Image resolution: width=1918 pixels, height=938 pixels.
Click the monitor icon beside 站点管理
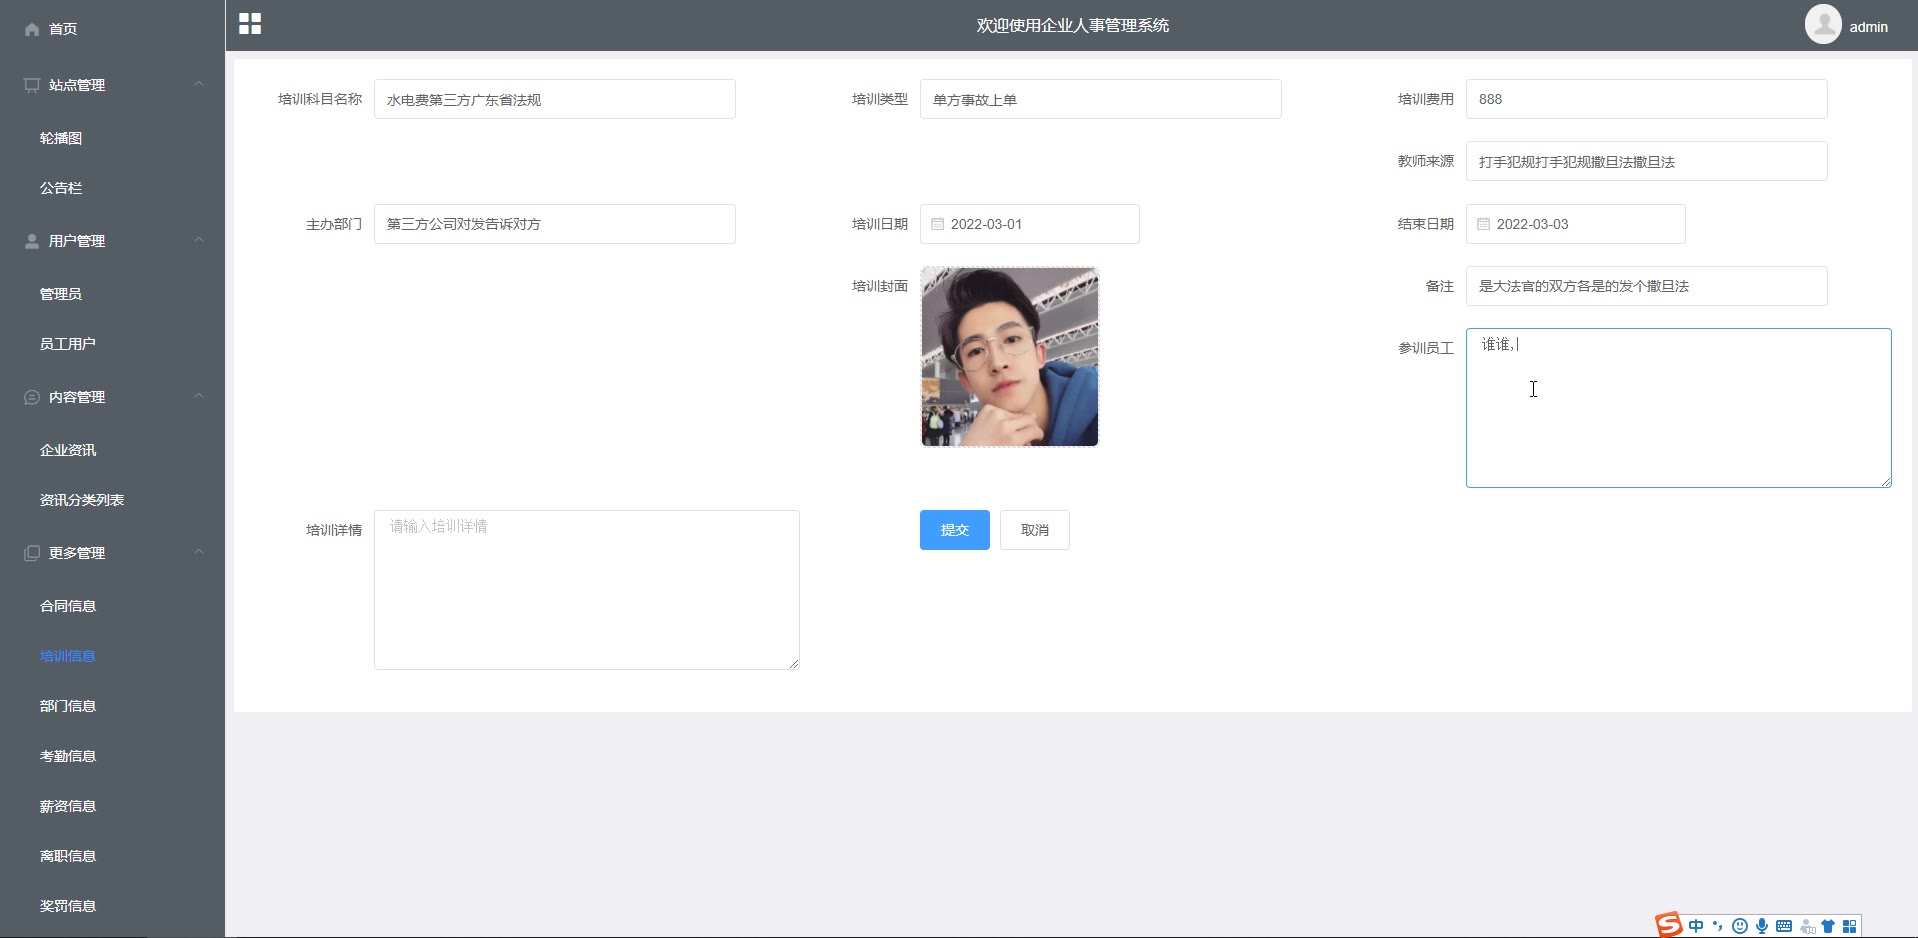(32, 85)
